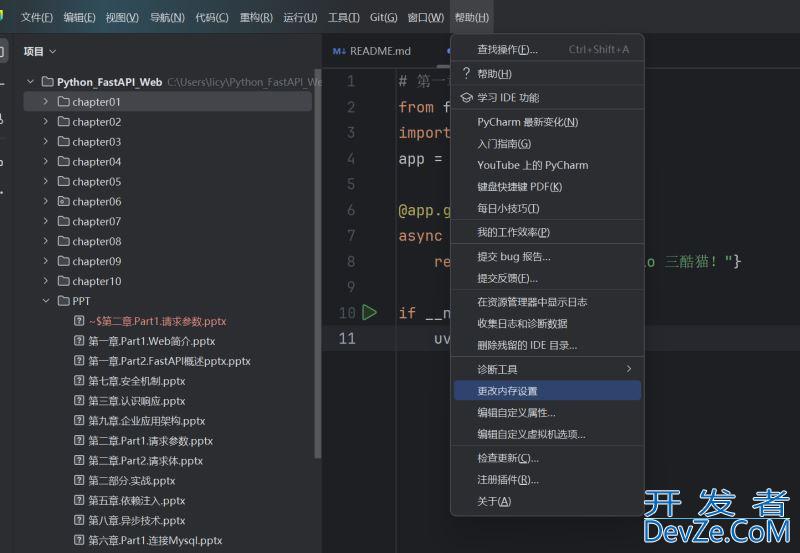The image size is (800, 553).
Task: Click file icon of 第七章.安全机制.pptx
Action: [x=79, y=380]
